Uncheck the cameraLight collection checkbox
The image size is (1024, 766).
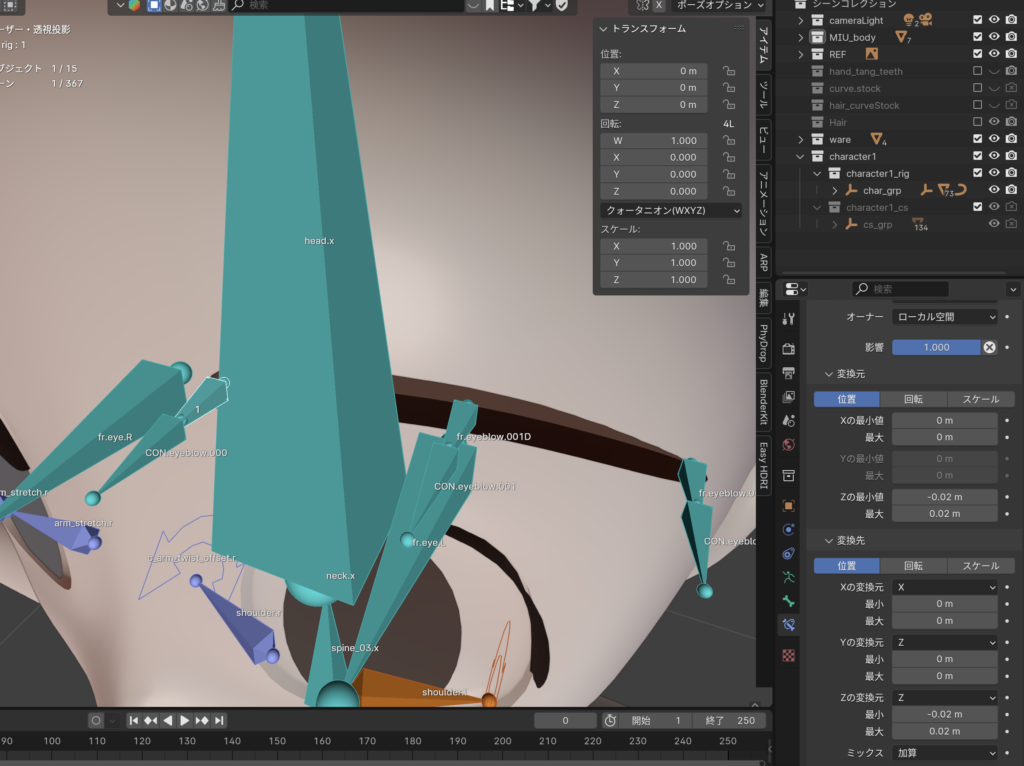pyautogui.click(x=977, y=20)
